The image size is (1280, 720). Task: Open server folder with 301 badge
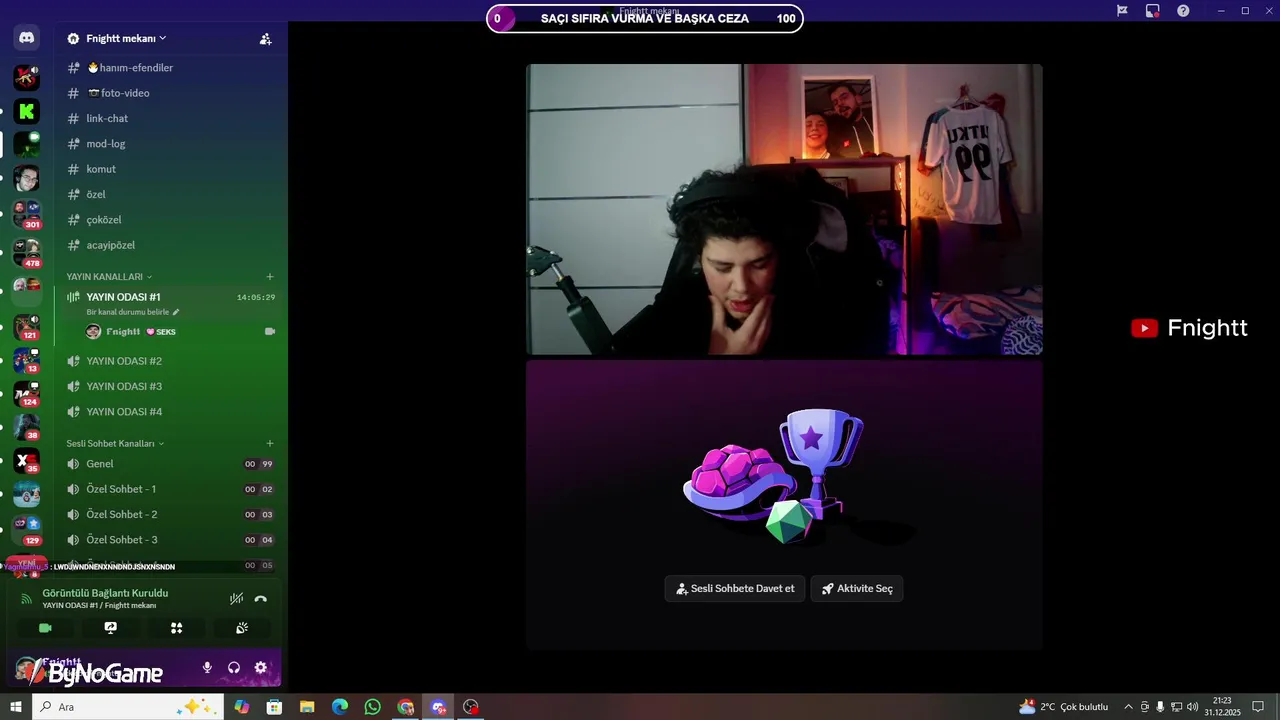[27, 213]
